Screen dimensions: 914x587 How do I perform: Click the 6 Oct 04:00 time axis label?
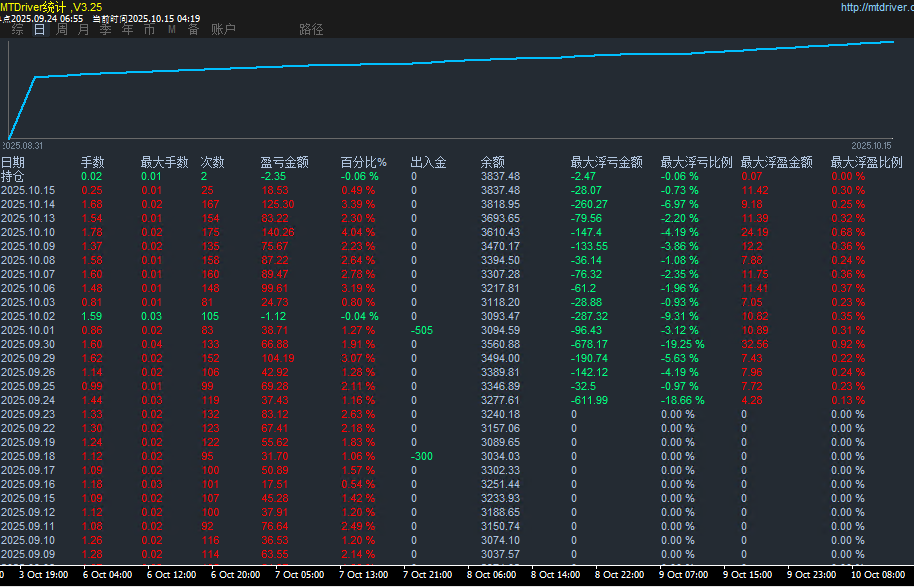(x=107, y=575)
